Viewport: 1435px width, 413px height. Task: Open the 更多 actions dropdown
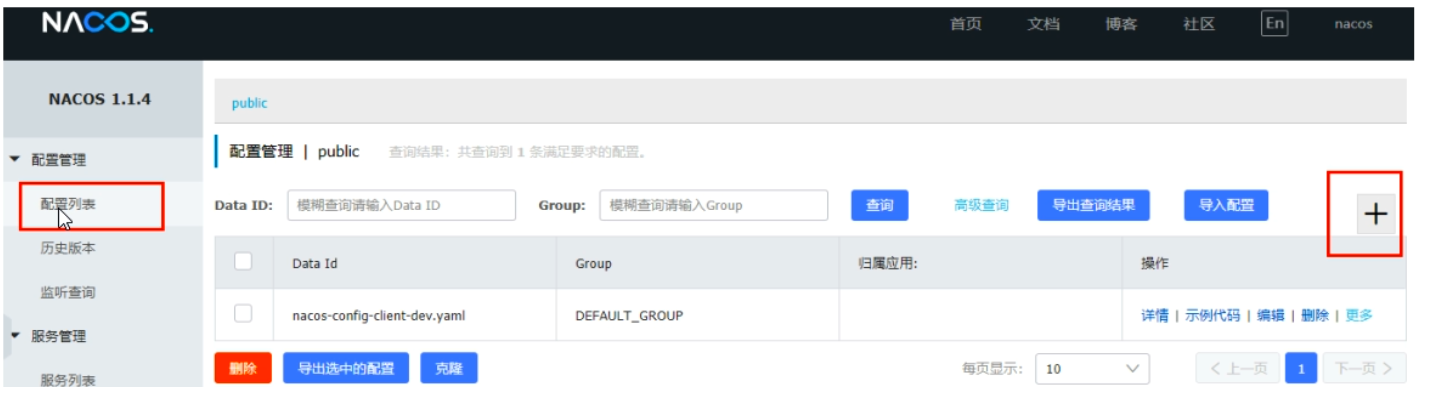[1359, 315]
